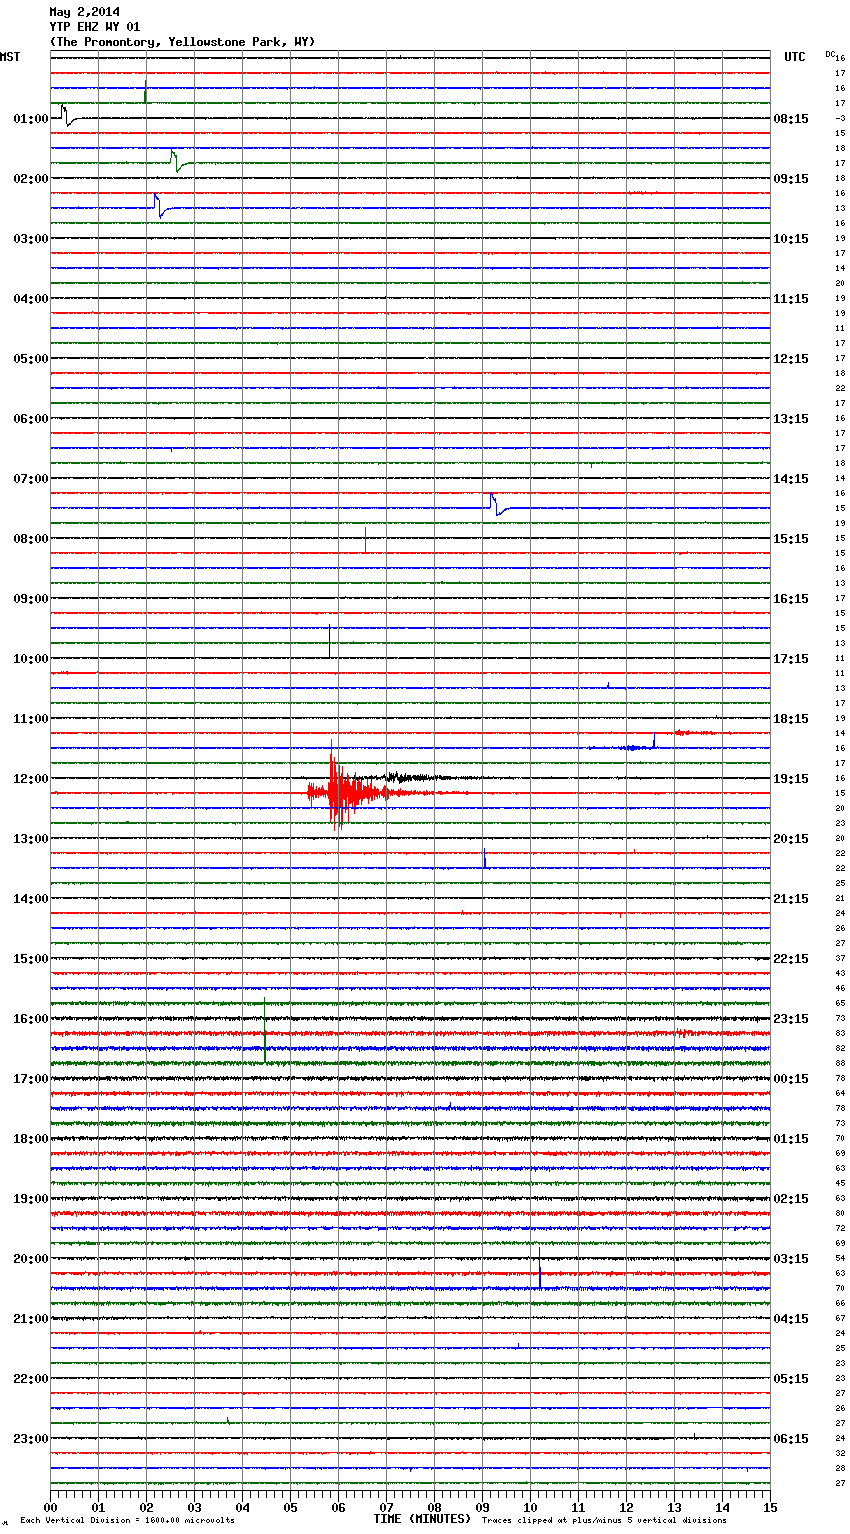Click the black coda signal on the 12:00 trace
This screenshot has height=1534, width=850.
point(410,777)
